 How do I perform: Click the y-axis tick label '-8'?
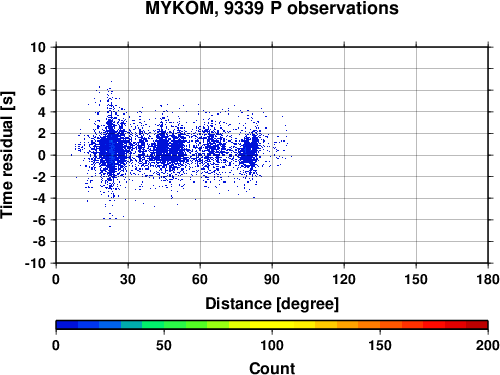tap(39, 242)
